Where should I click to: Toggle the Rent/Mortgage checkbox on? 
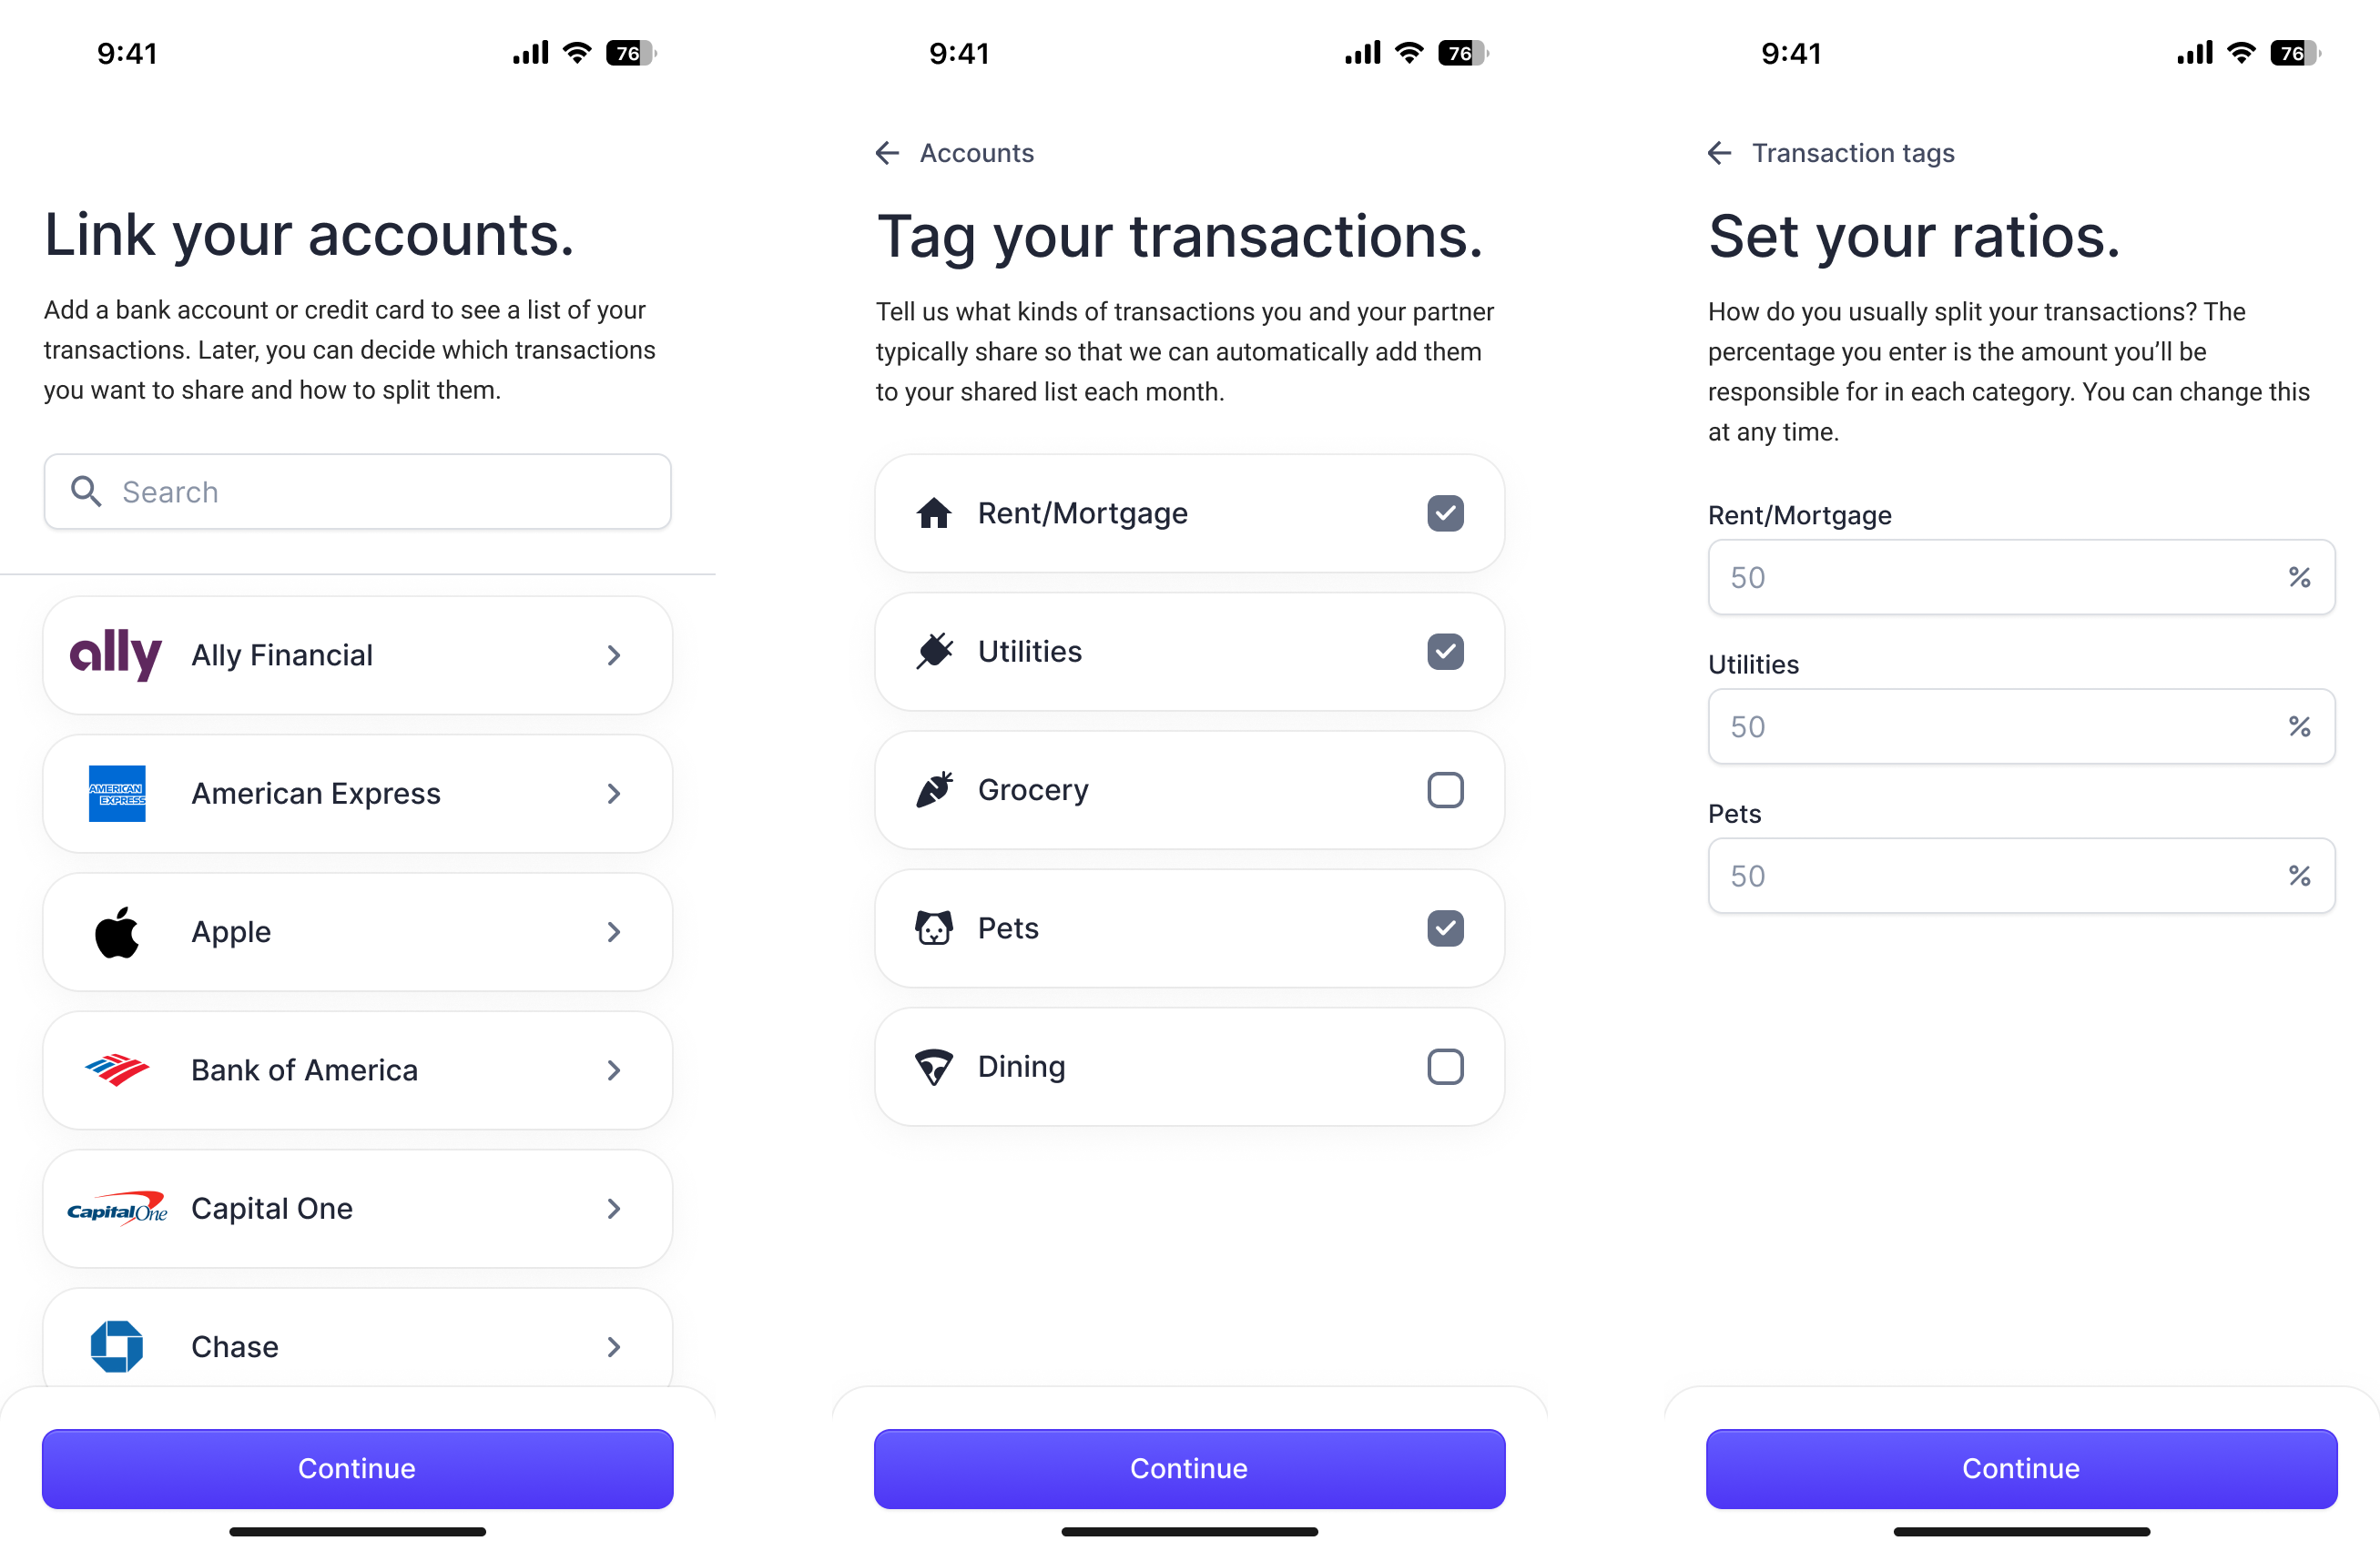click(1445, 512)
